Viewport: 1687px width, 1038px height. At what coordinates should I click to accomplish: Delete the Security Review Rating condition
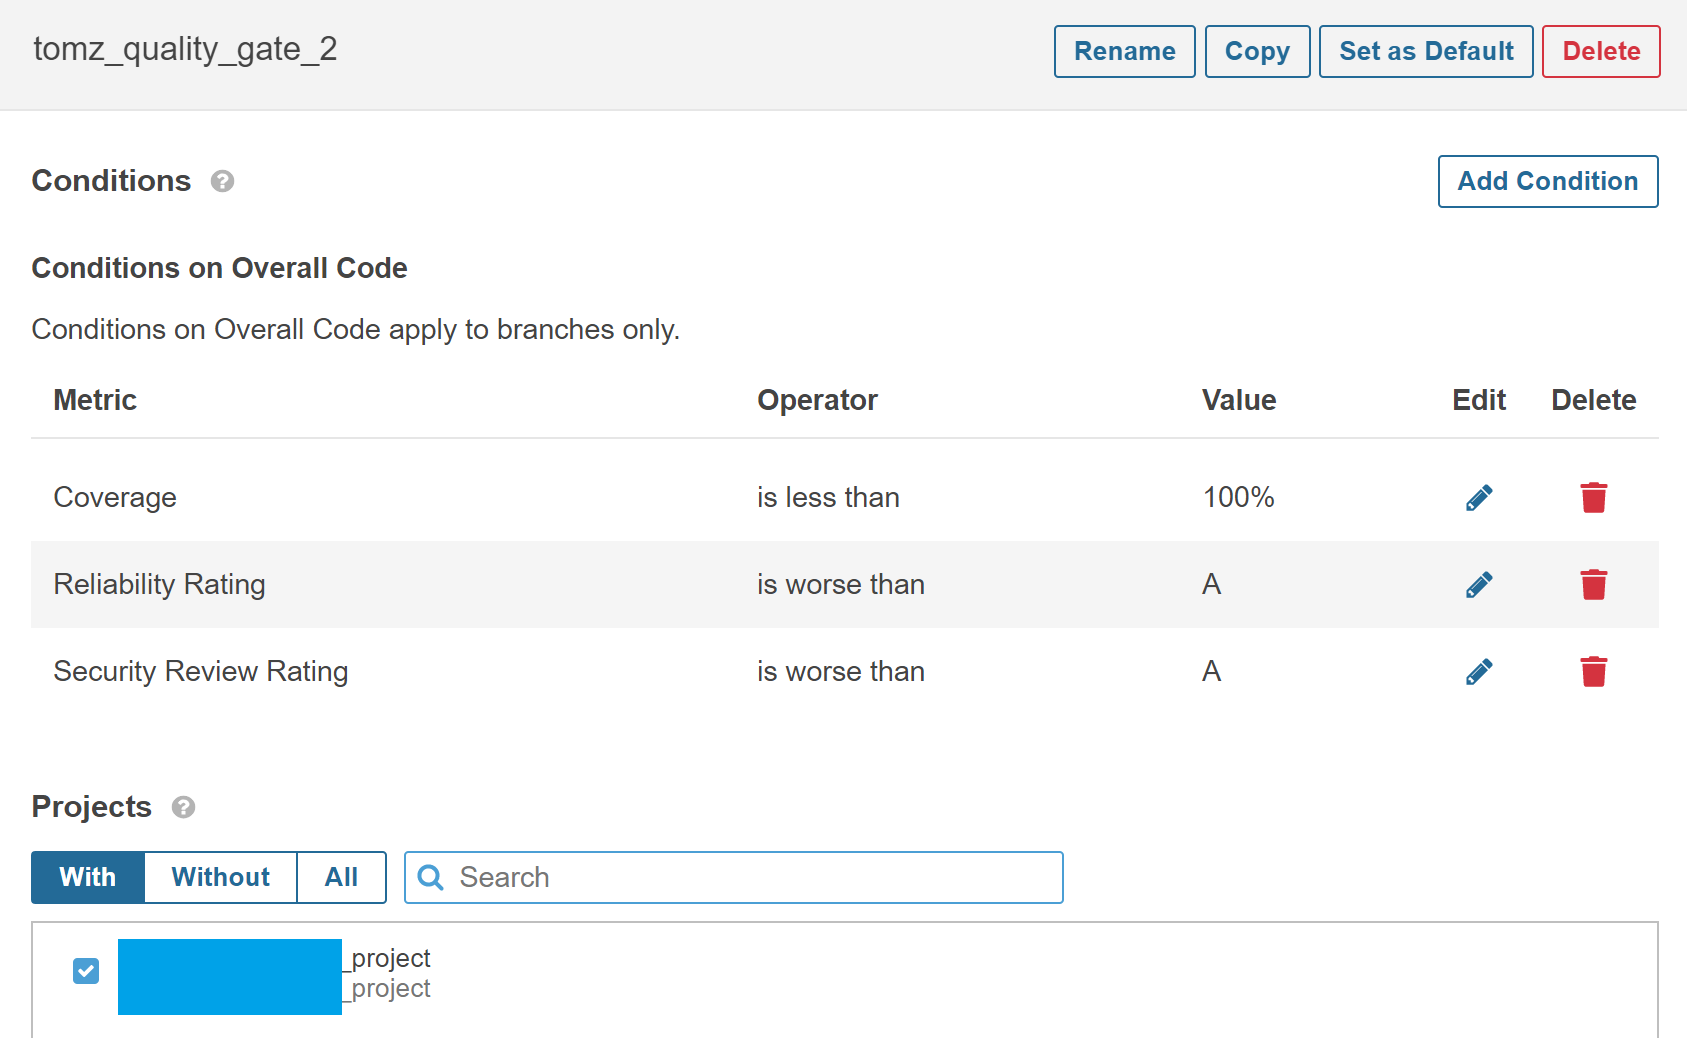coord(1593,672)
